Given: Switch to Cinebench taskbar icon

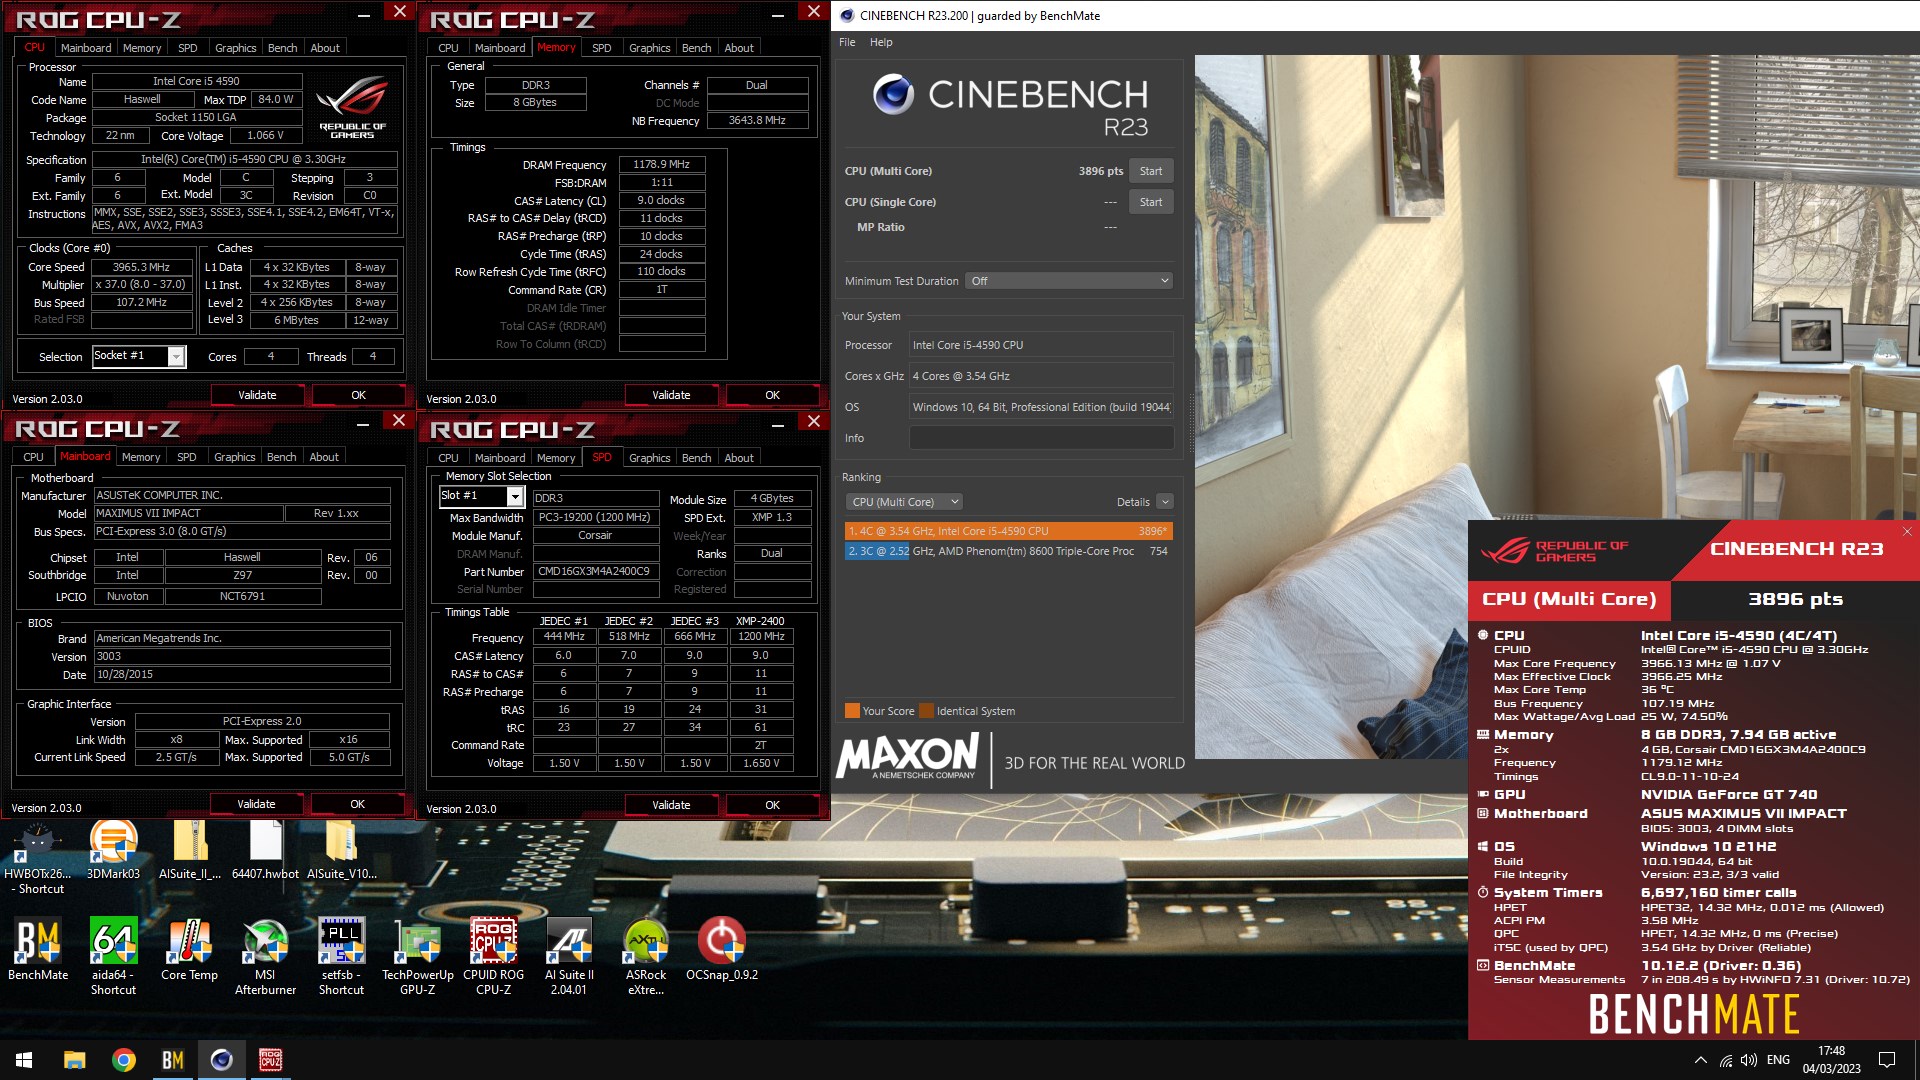Looking at the screenshot, I should point(222,1060).
